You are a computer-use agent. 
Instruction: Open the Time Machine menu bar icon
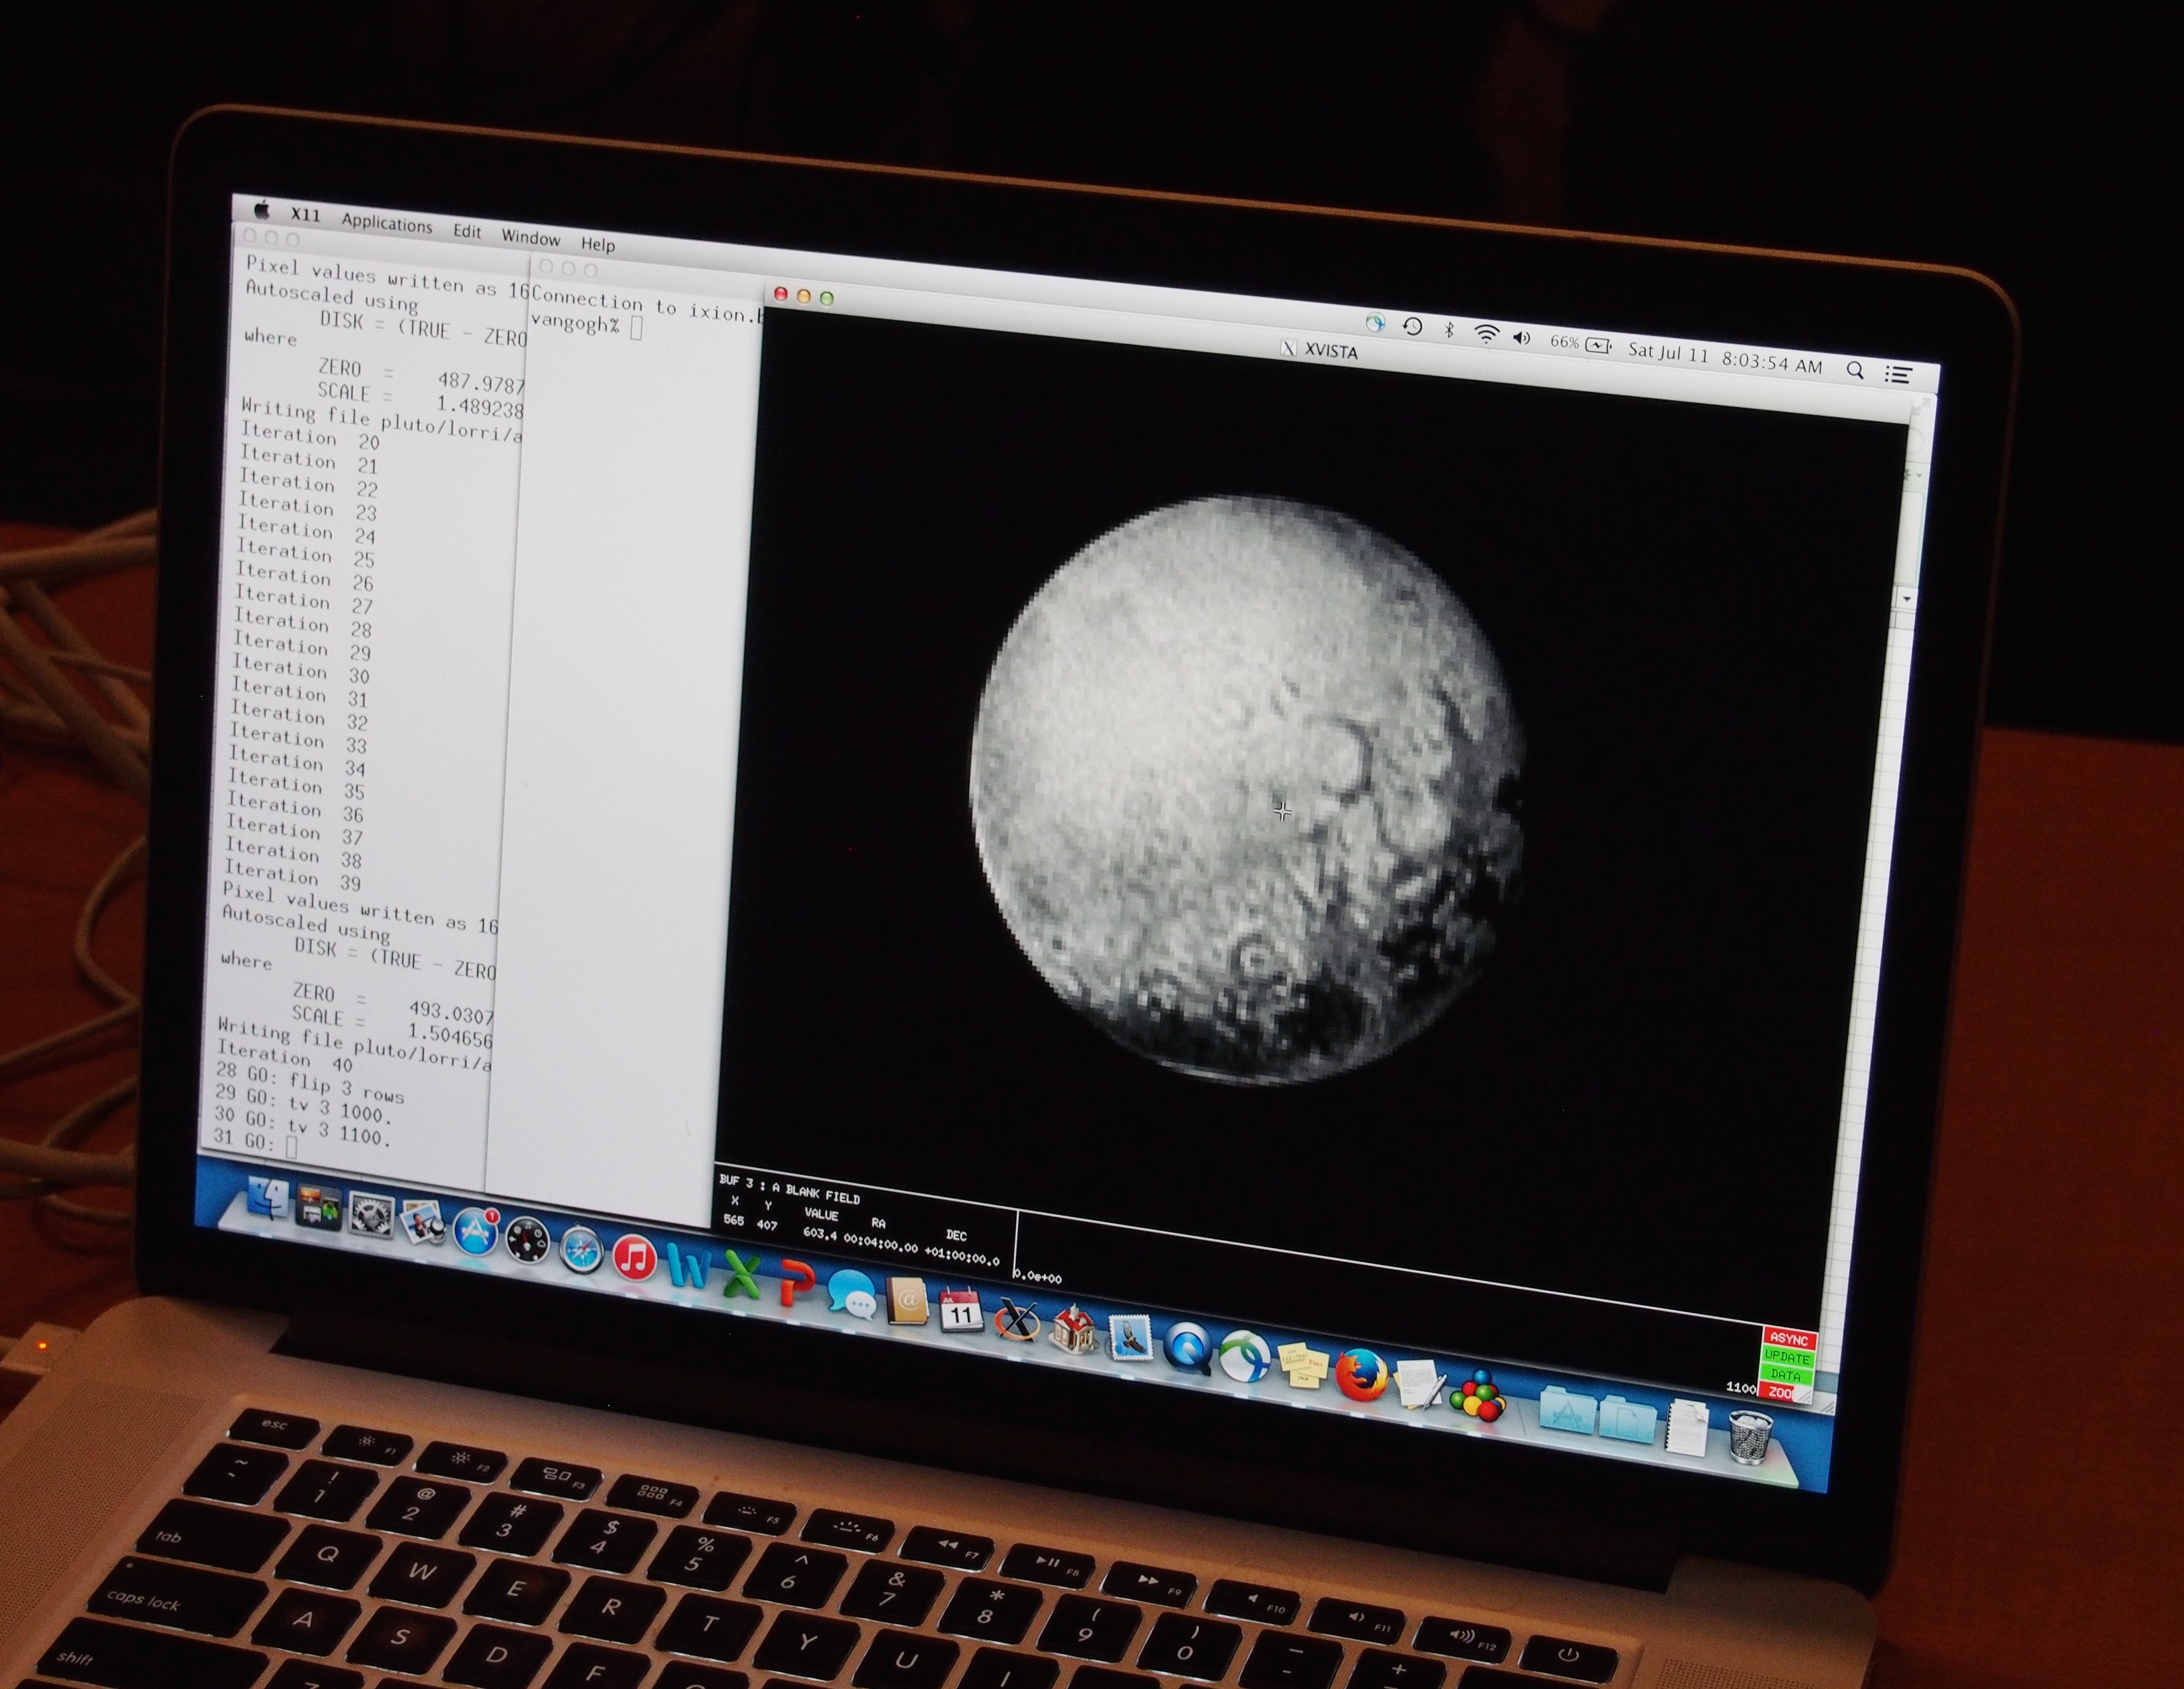[x=1413, y=327]
